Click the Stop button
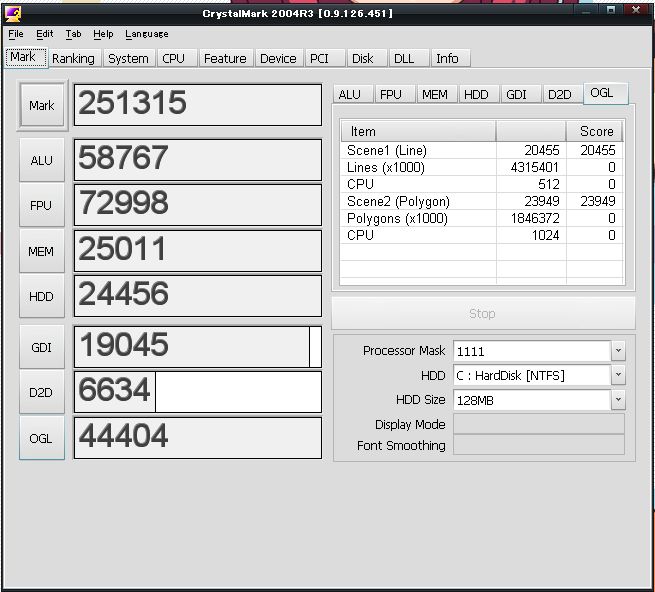 (483, 313)
